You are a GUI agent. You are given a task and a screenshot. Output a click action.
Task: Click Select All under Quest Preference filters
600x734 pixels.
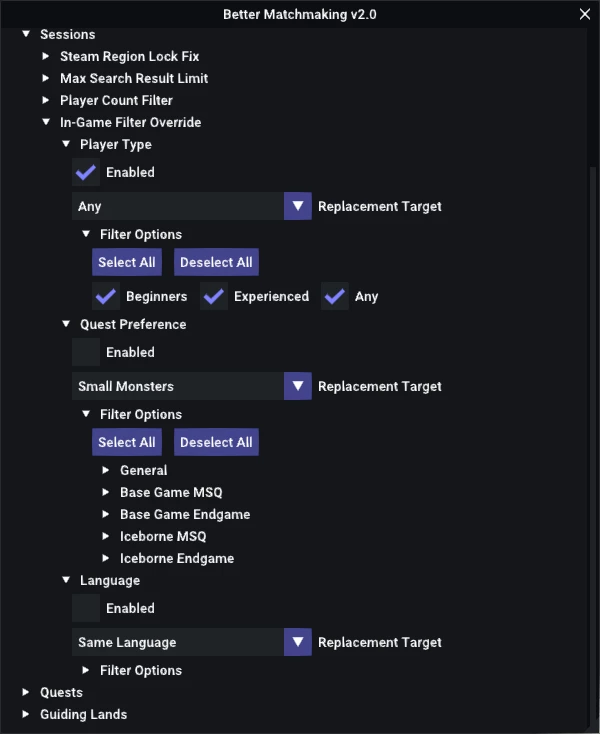click(127, 442)
